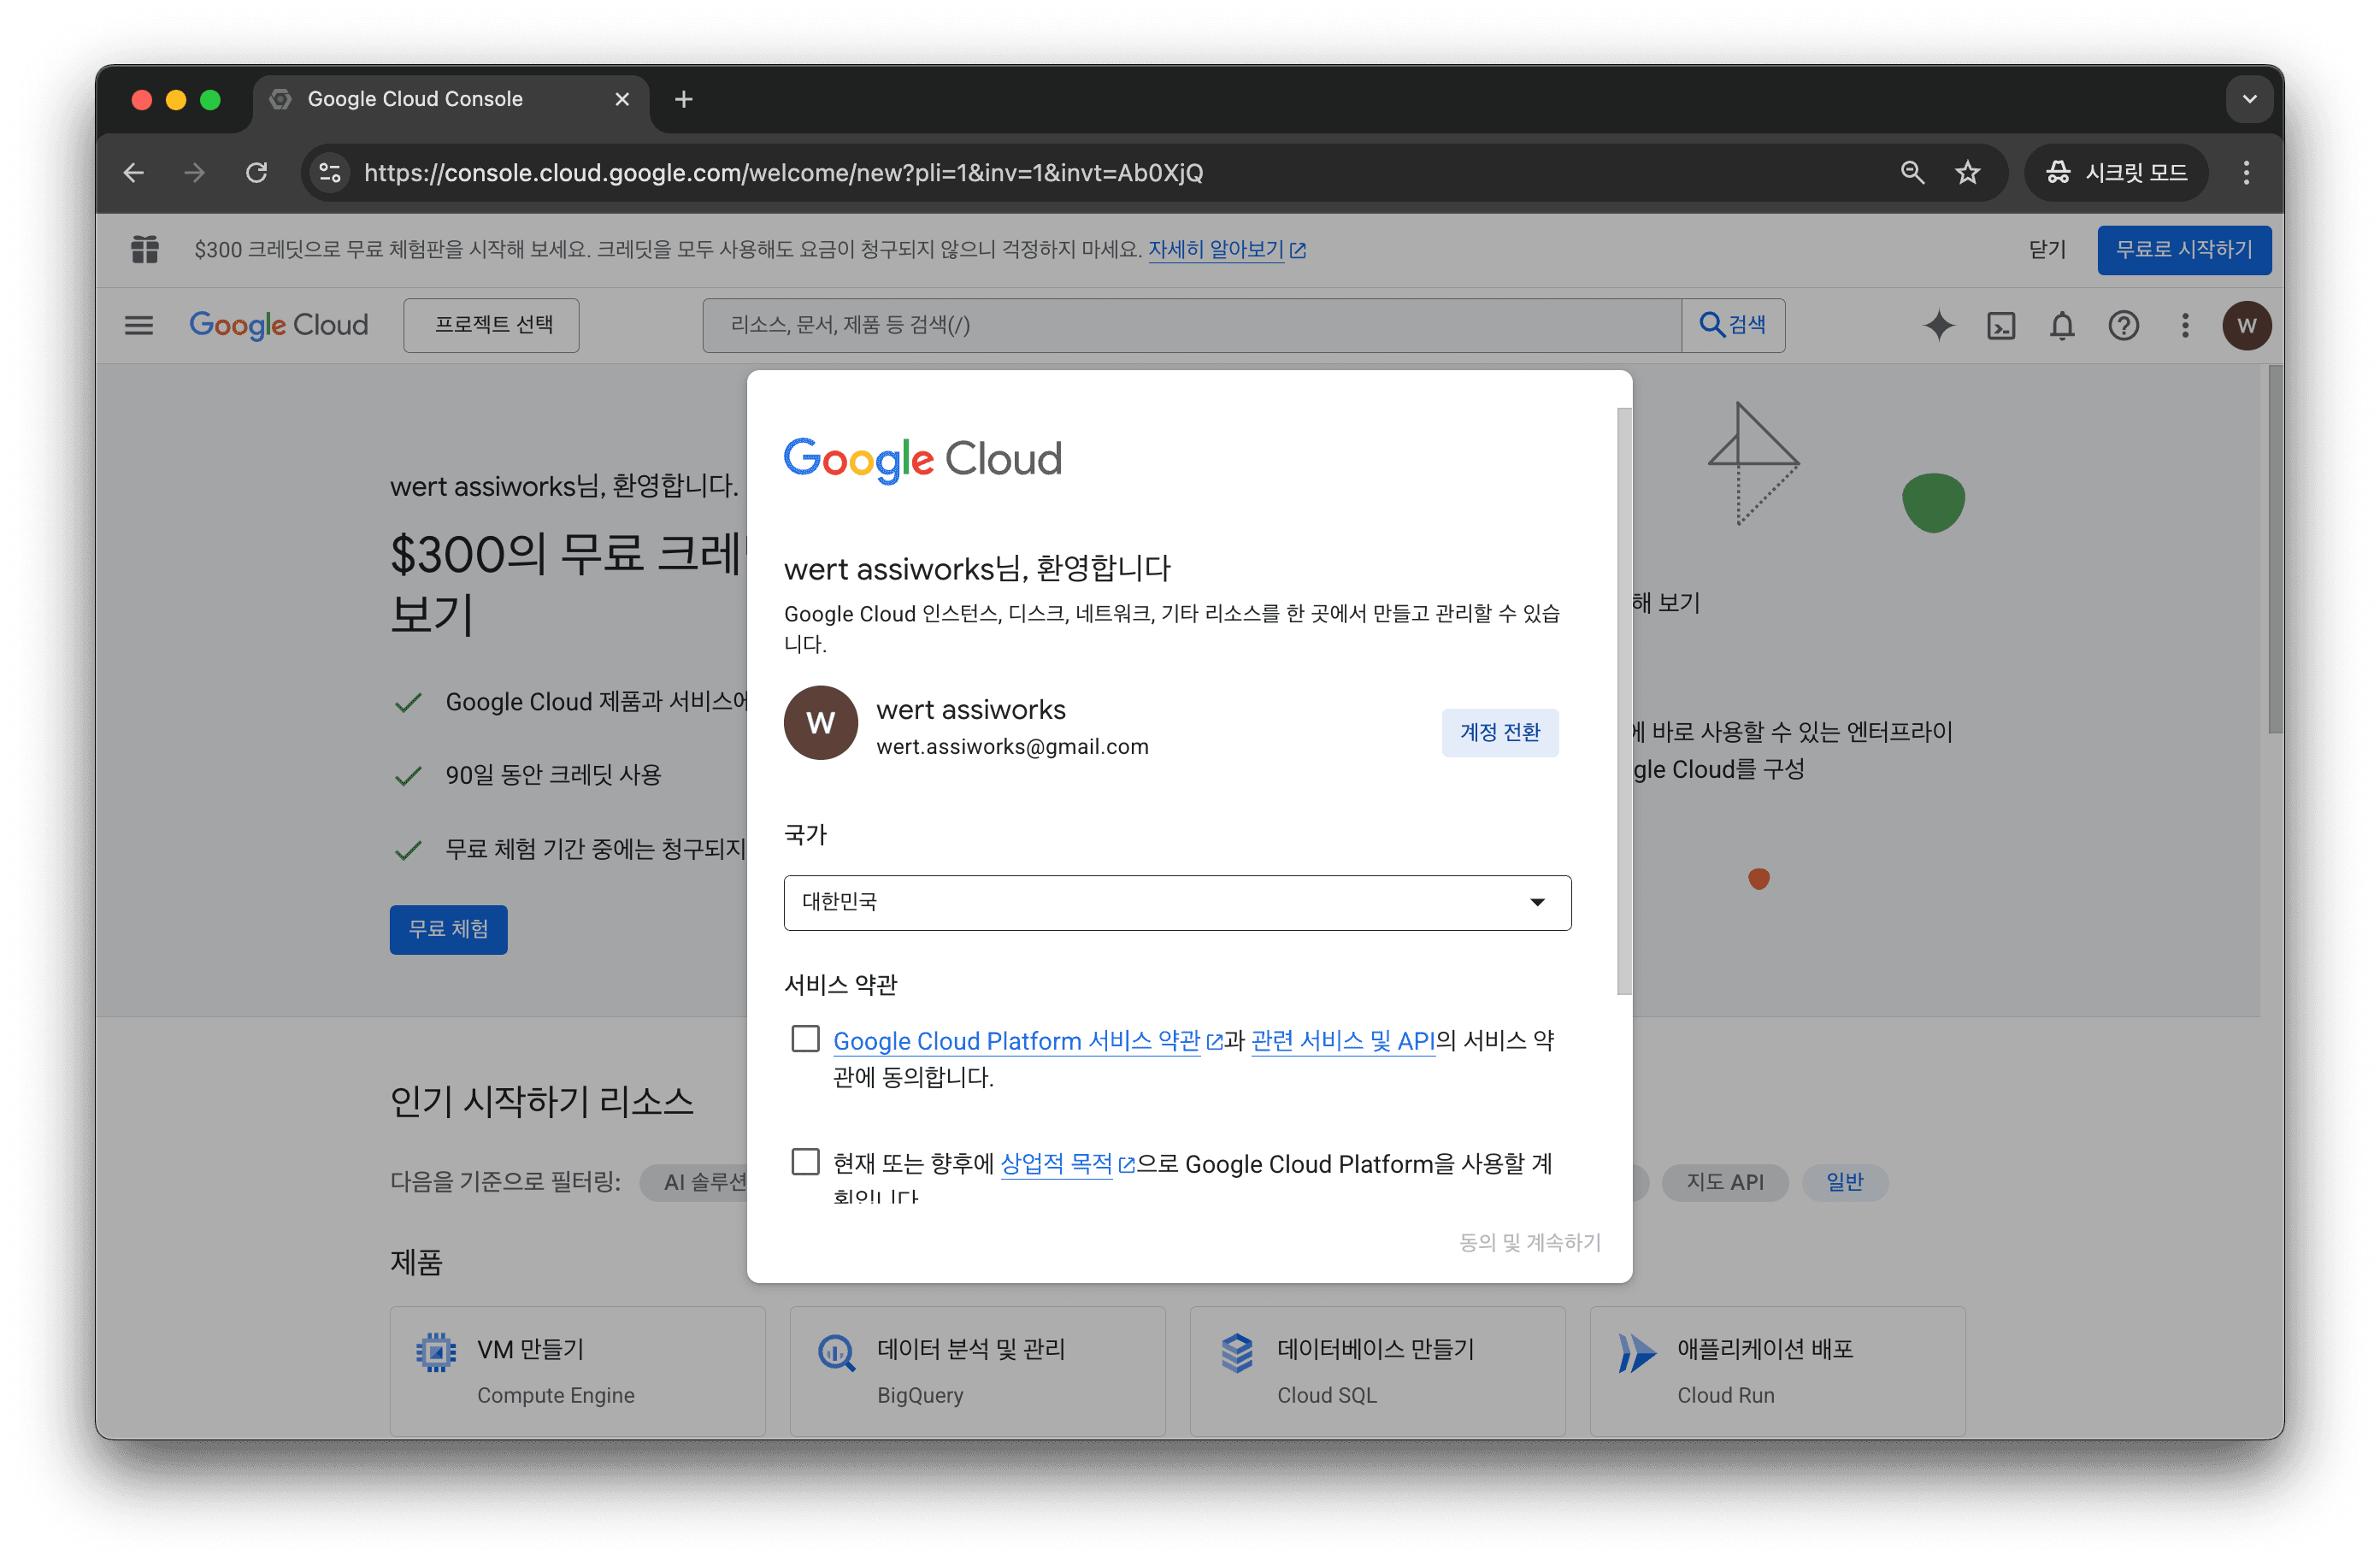
Task: Focus the resource search field
Action: point(1192,325)
